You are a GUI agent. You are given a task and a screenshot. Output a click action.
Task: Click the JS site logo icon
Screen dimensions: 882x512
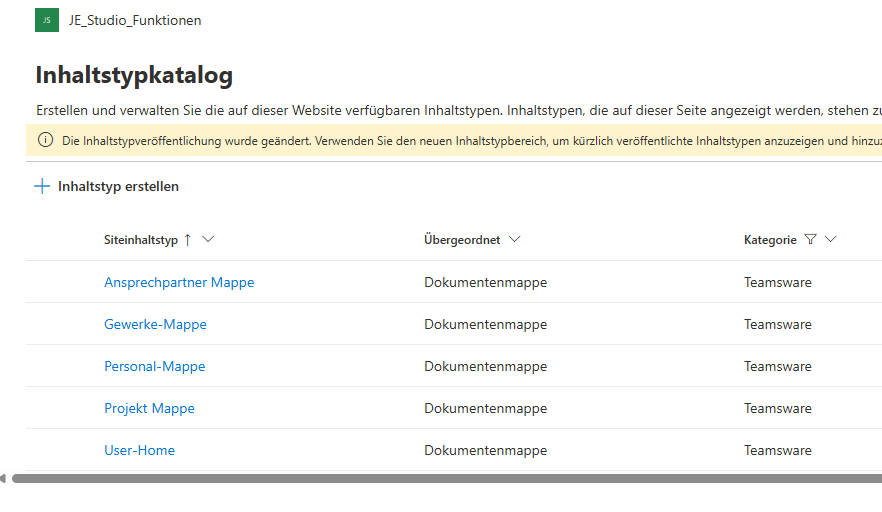click(x=46, y=20)
